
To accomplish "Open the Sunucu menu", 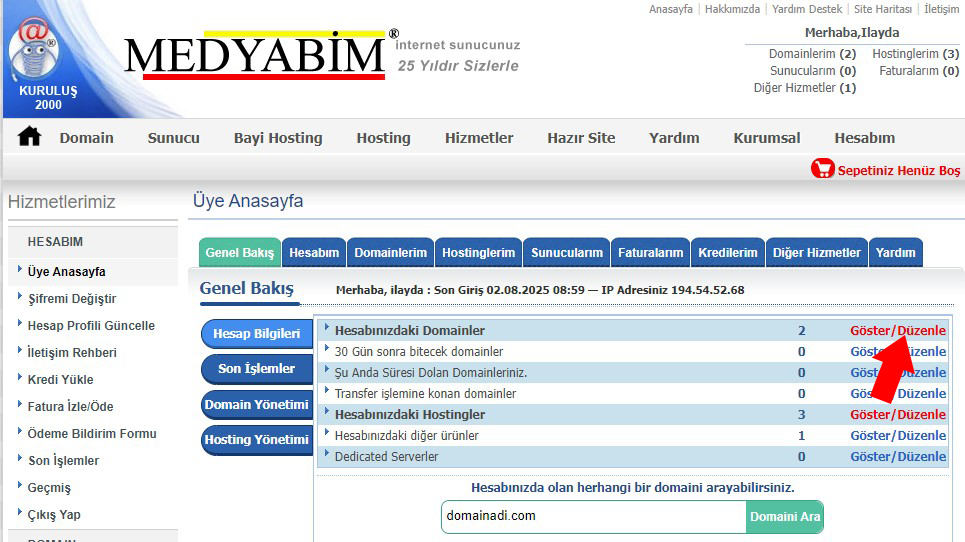I will point(174,138).
